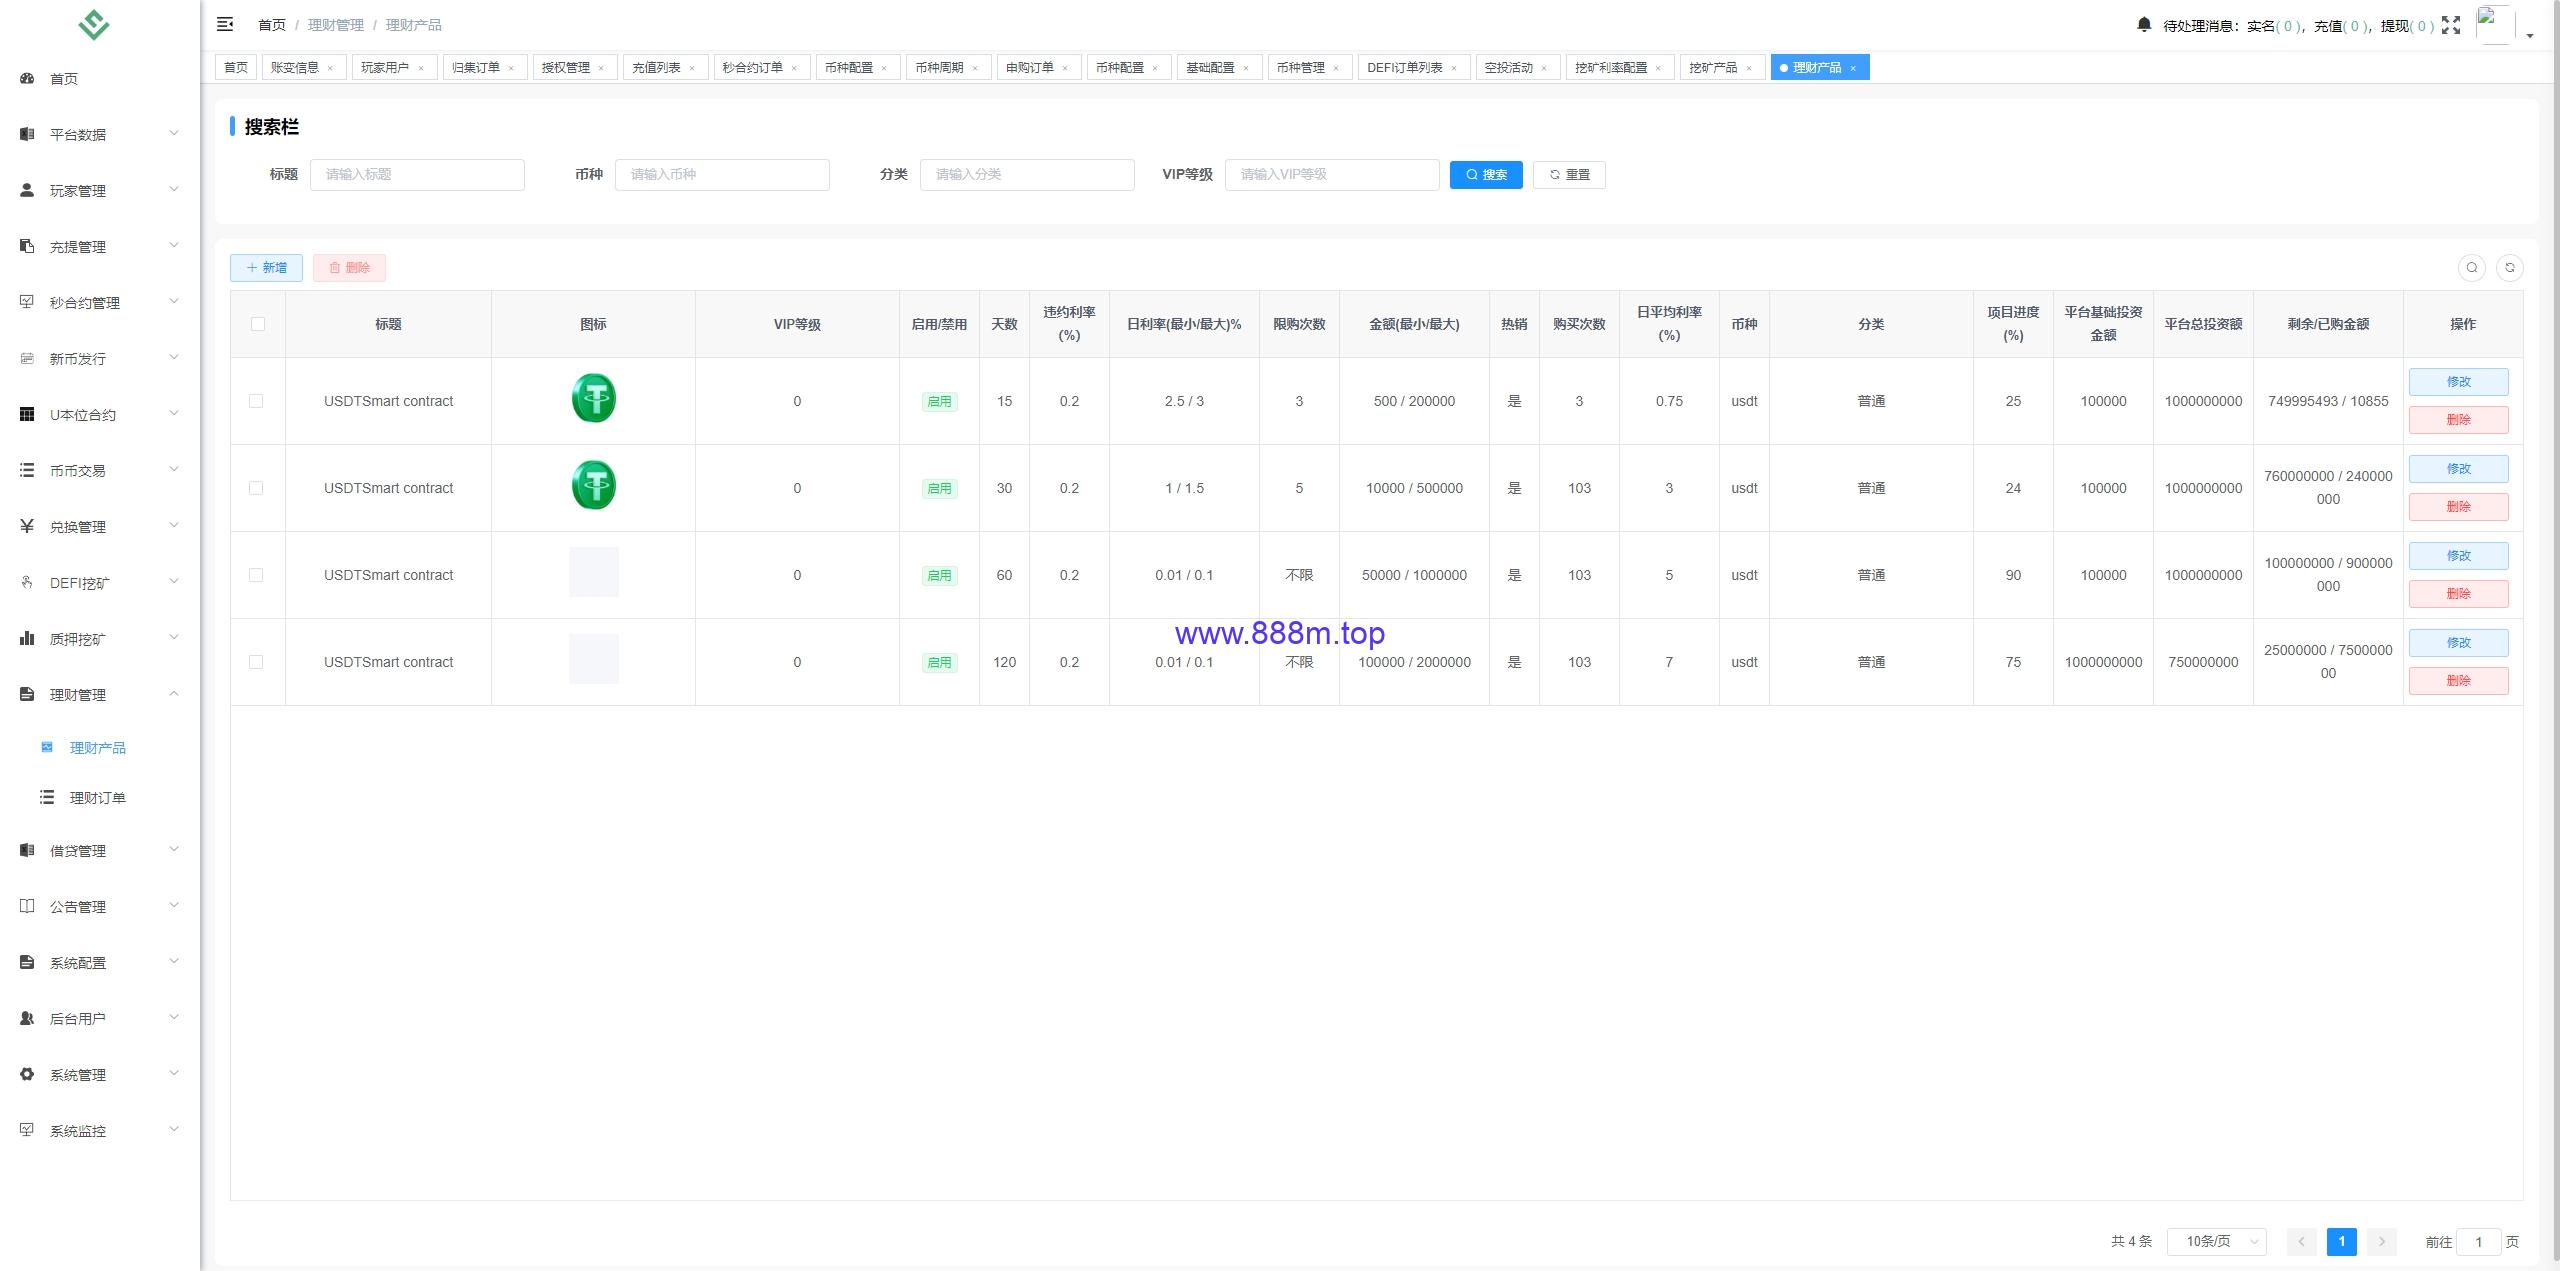Click the table refresh round icon

pos(2509,267)
